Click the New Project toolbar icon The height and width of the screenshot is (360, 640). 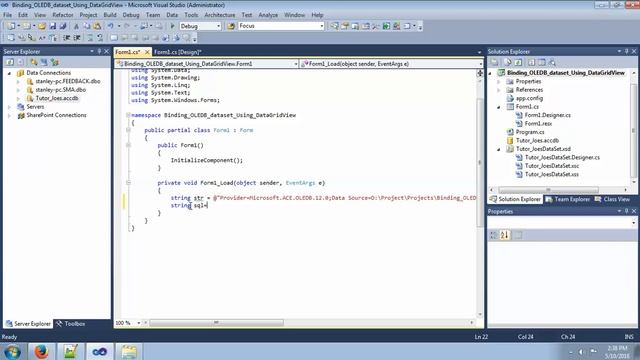(x=11, y=26)
